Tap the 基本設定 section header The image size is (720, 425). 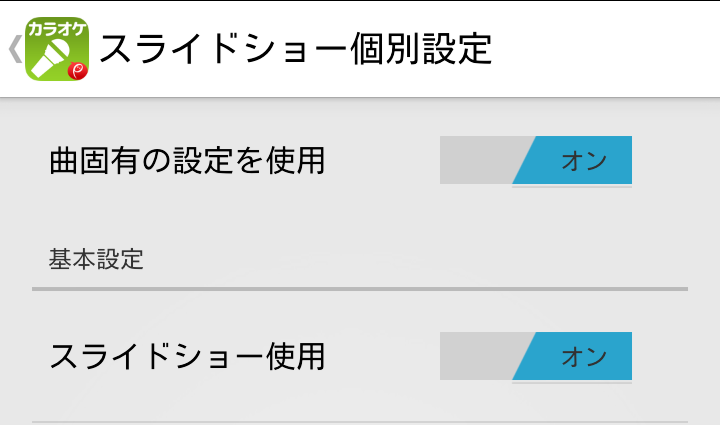point(96,259)
